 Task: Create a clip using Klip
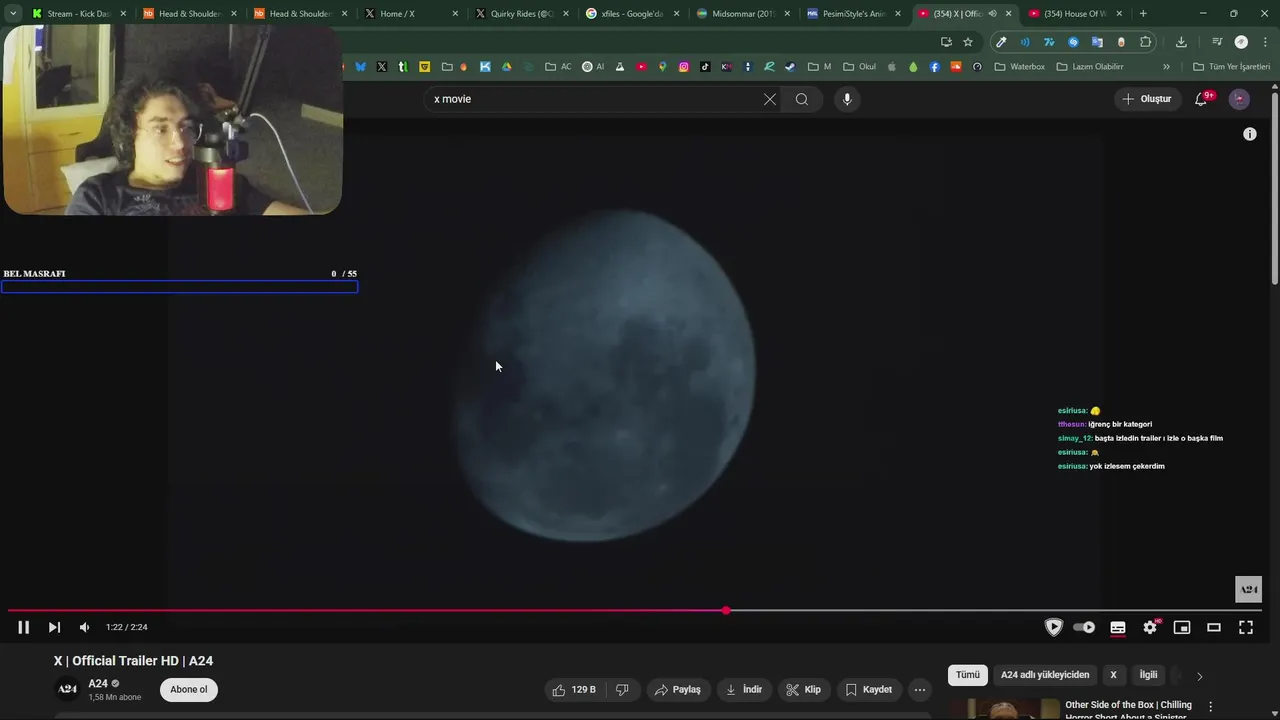(803, 689)
